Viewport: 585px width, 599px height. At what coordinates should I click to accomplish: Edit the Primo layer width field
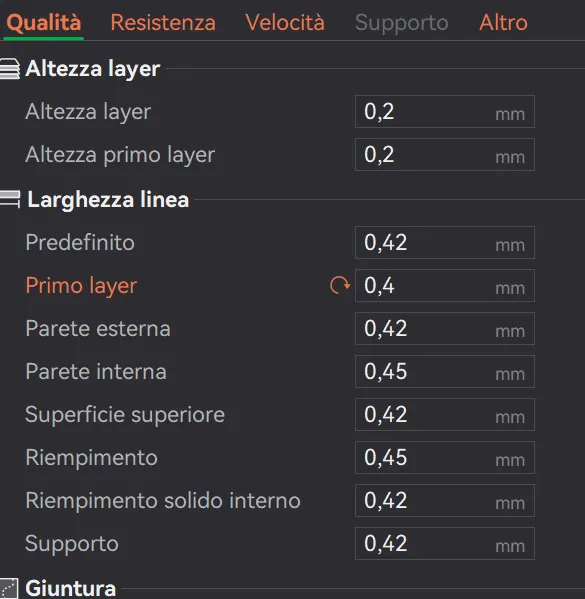[445, 286]
